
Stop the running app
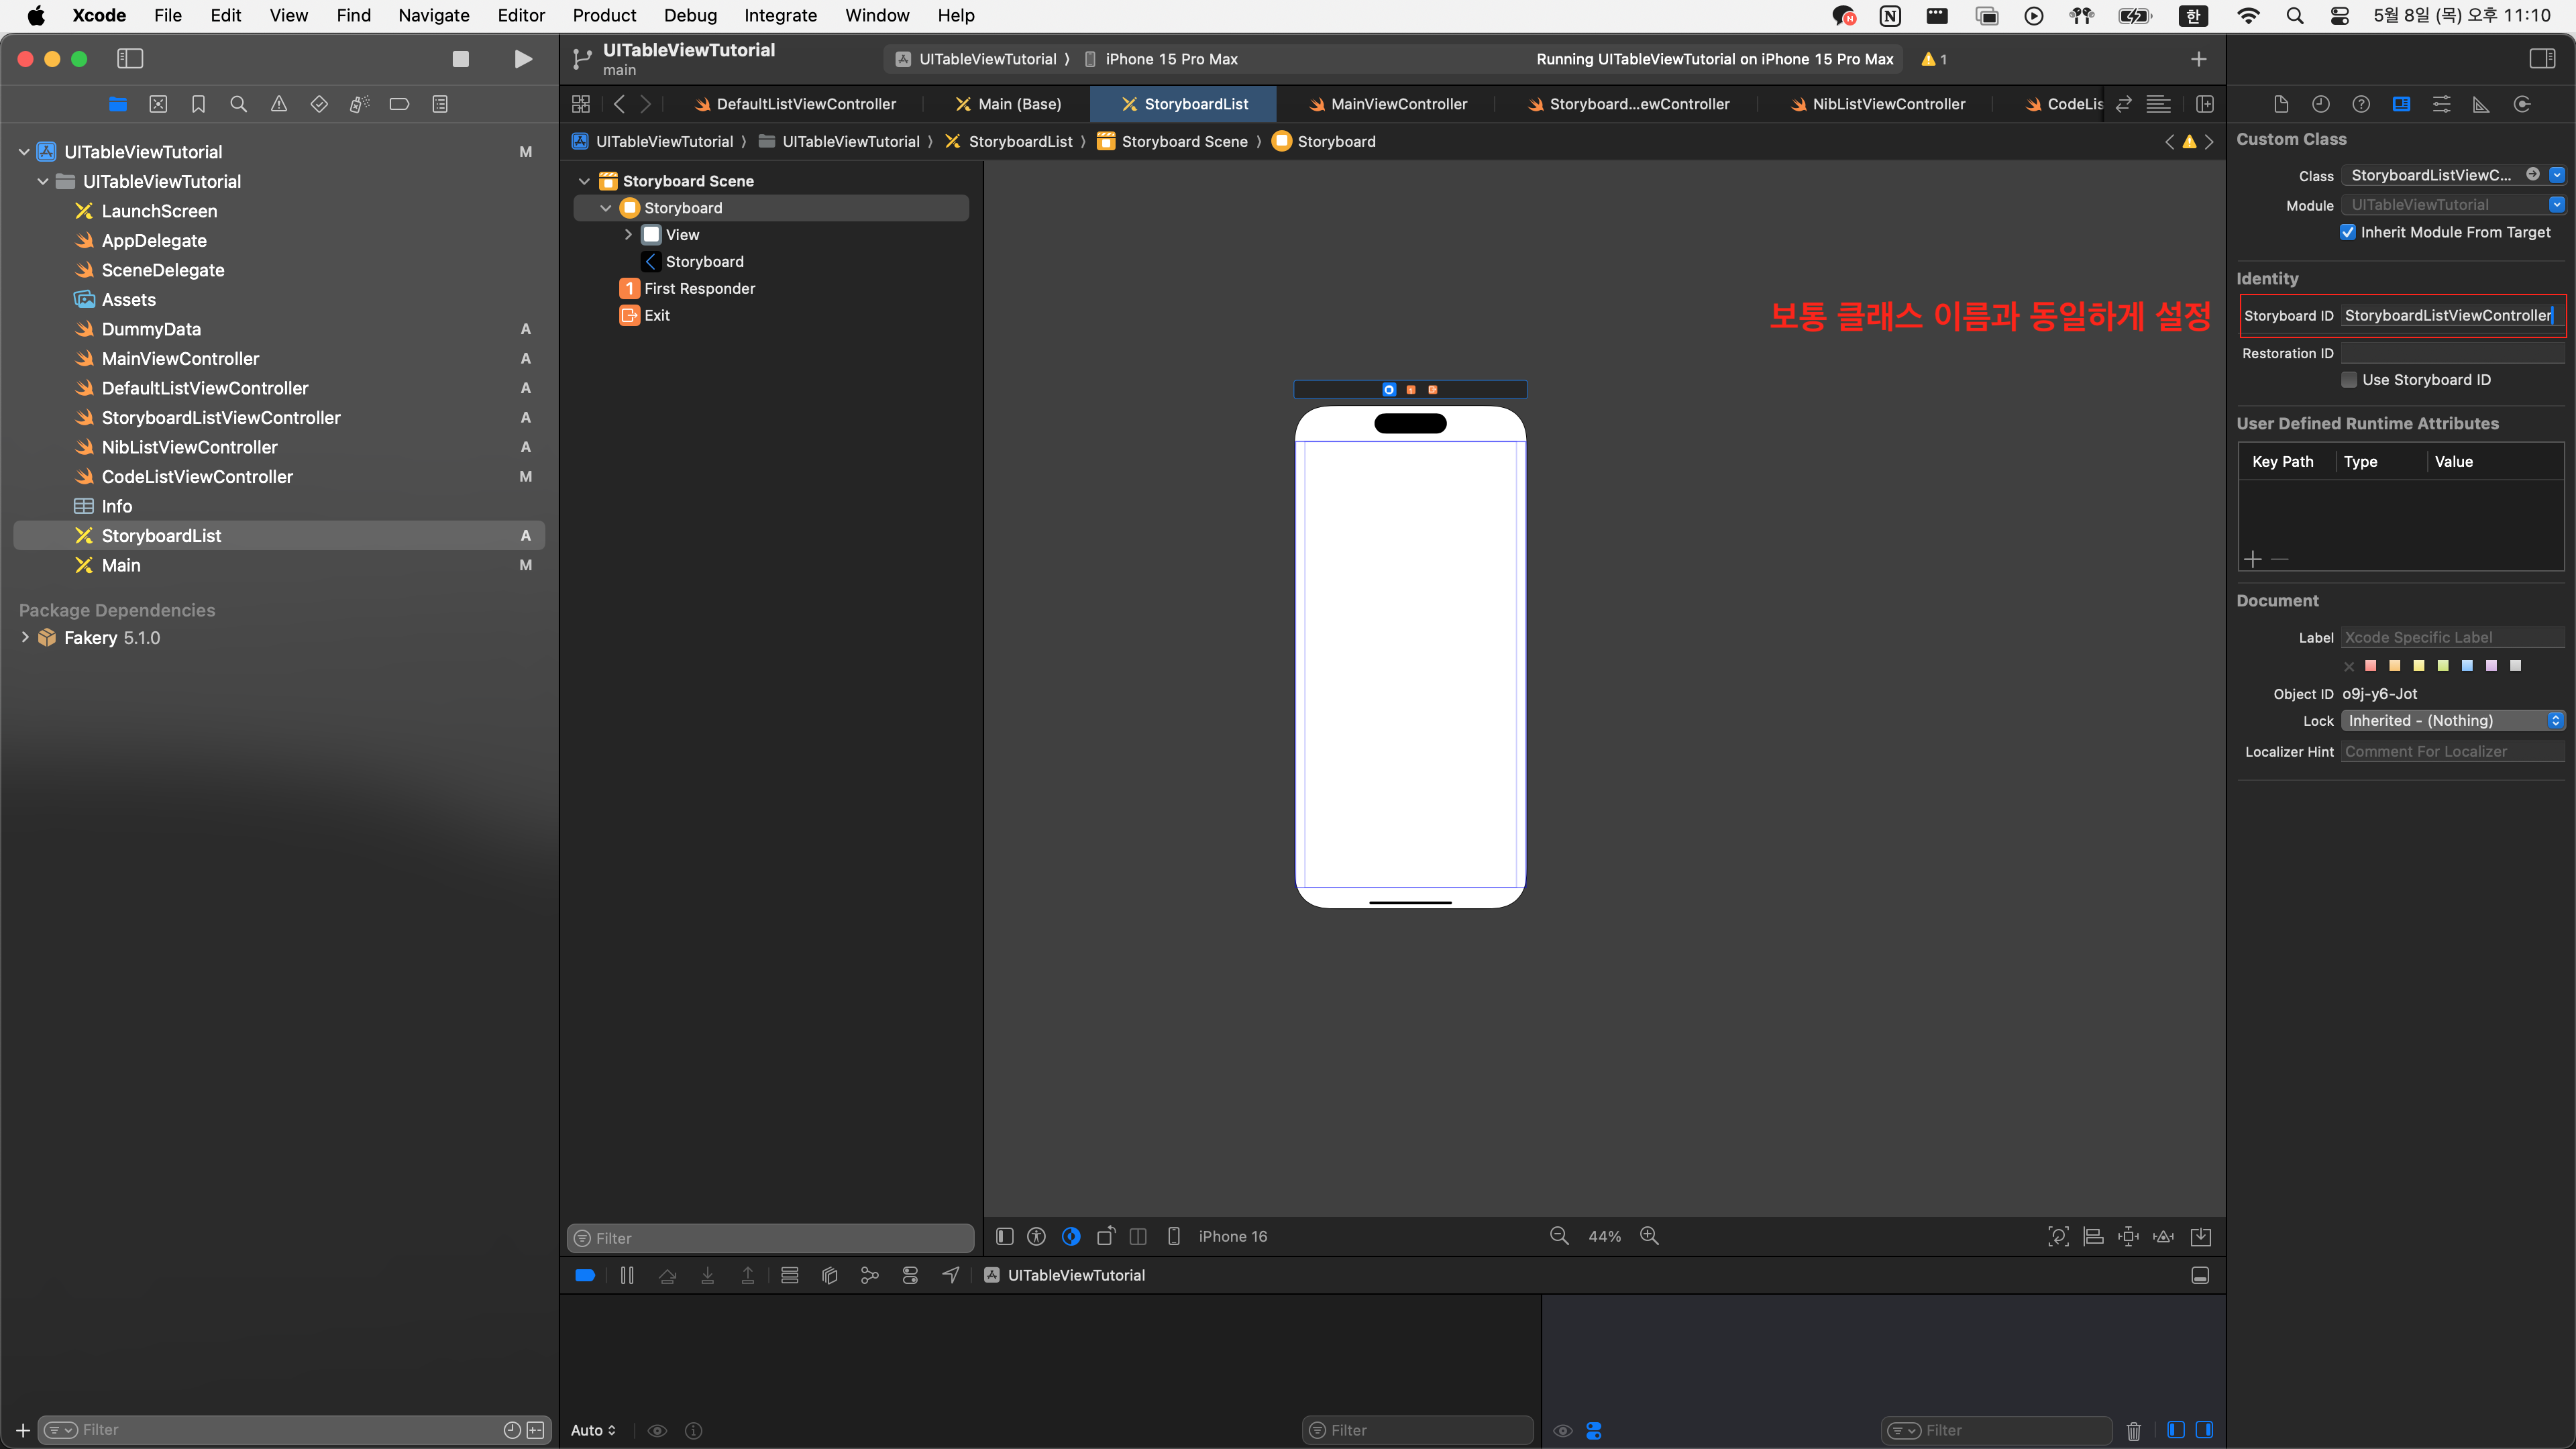(460, 59)
